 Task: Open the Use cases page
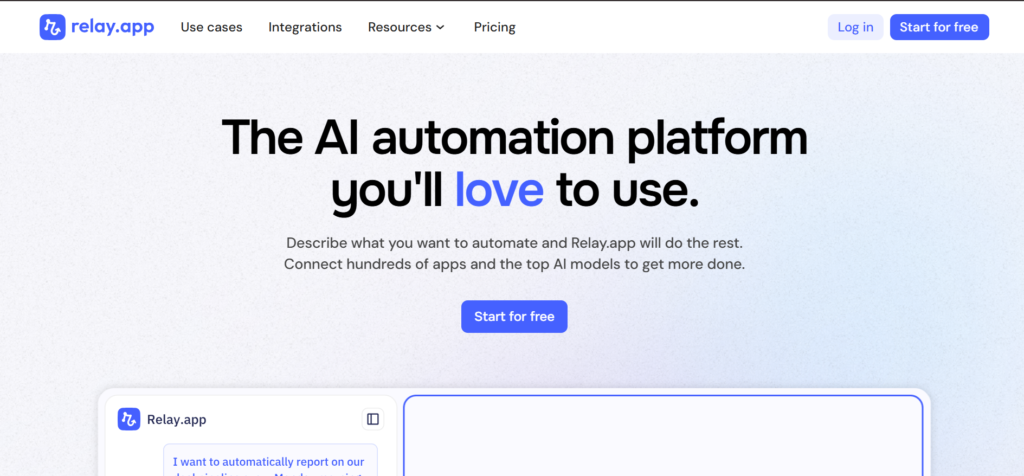[x=212, y=27]
